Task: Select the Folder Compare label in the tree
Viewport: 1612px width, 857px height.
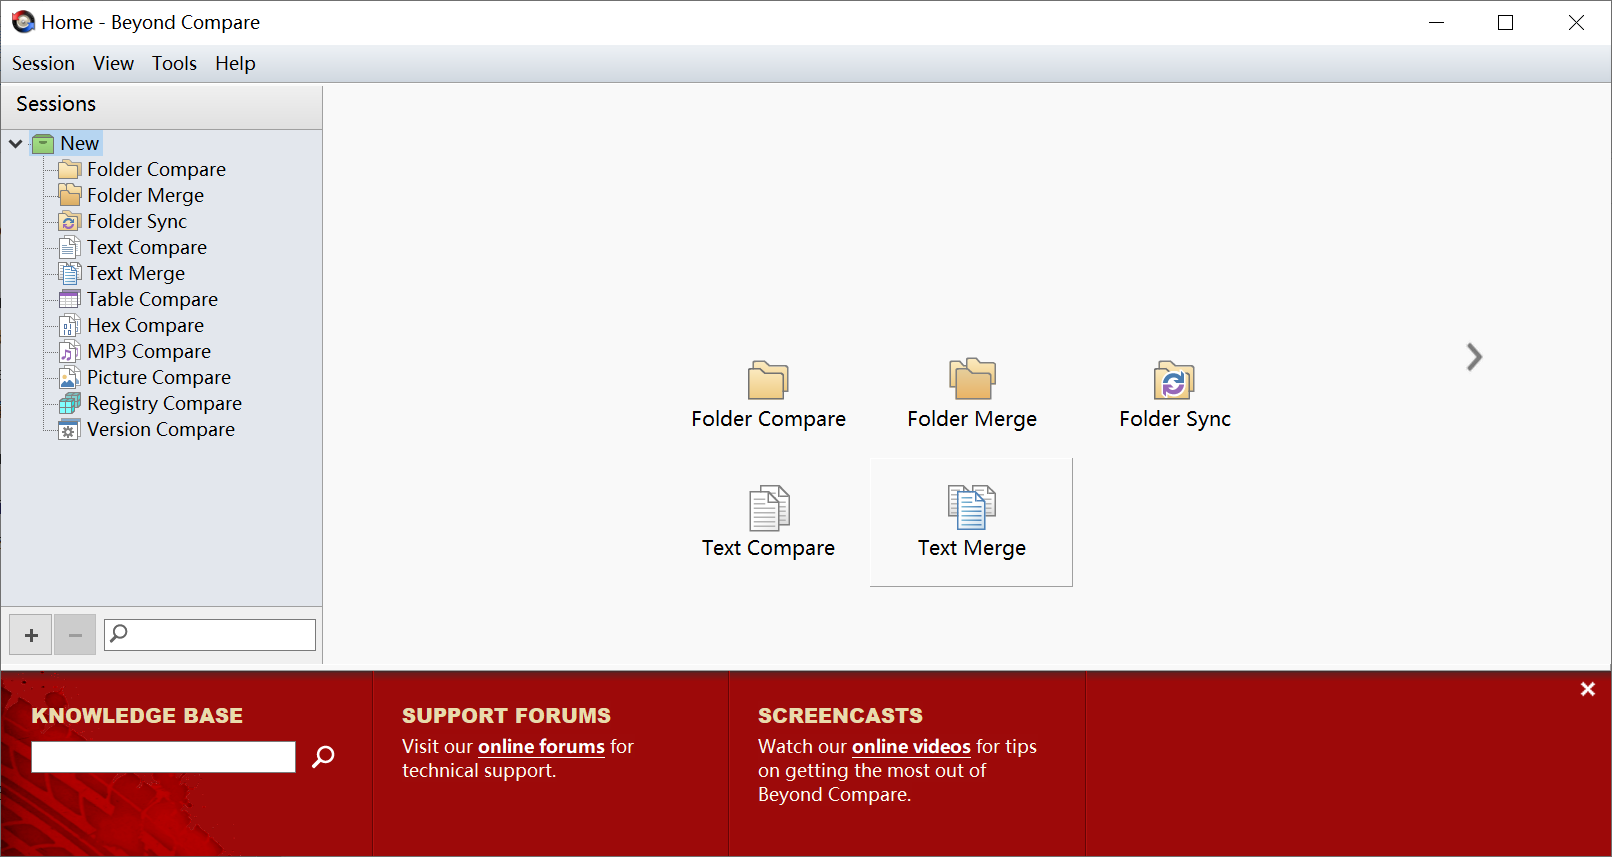Action: [x=156, y=169]
